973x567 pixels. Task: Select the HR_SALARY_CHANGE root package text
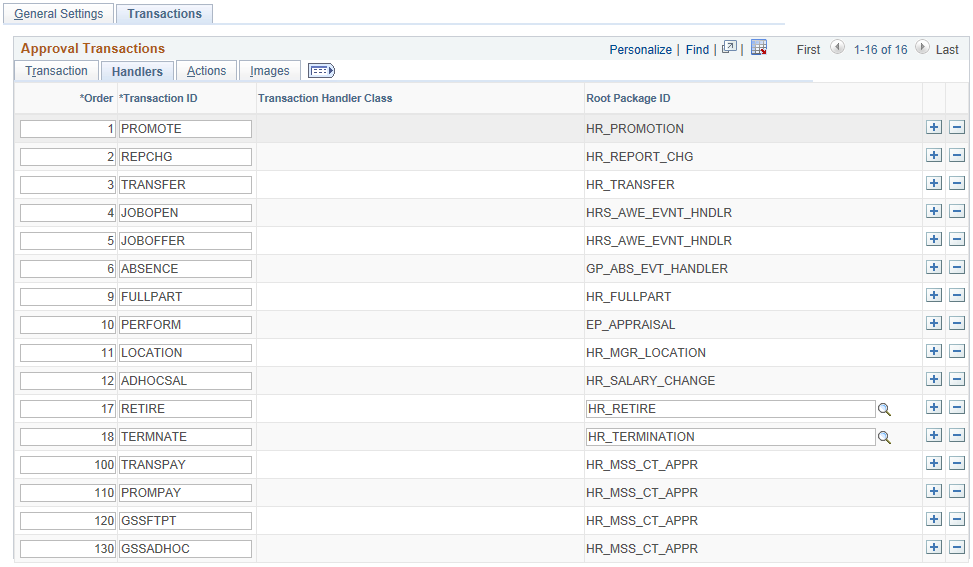pyautogui.click(x=650, y=381)
